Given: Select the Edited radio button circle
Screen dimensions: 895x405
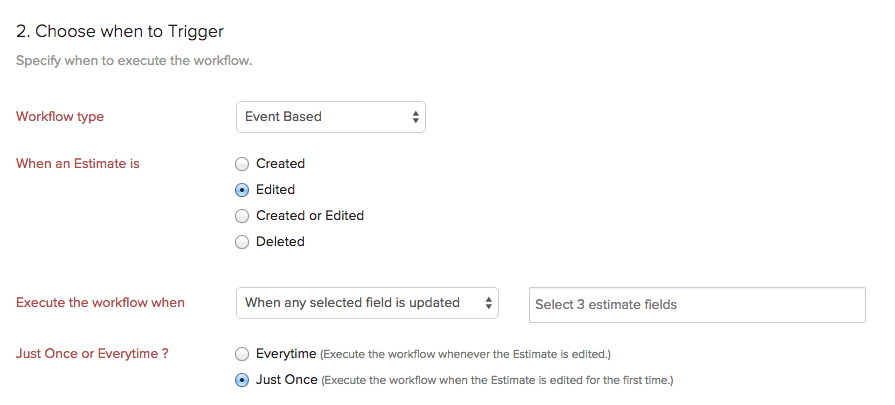Looking at the screenshot, I should (x=242, y=190).
